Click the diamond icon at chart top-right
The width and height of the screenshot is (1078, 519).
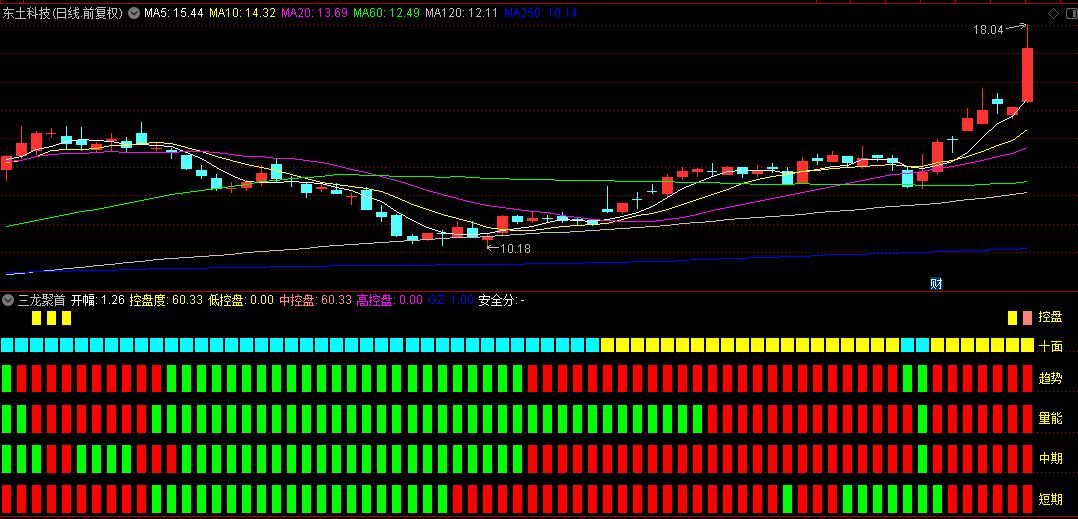(x=1053, y=13)
